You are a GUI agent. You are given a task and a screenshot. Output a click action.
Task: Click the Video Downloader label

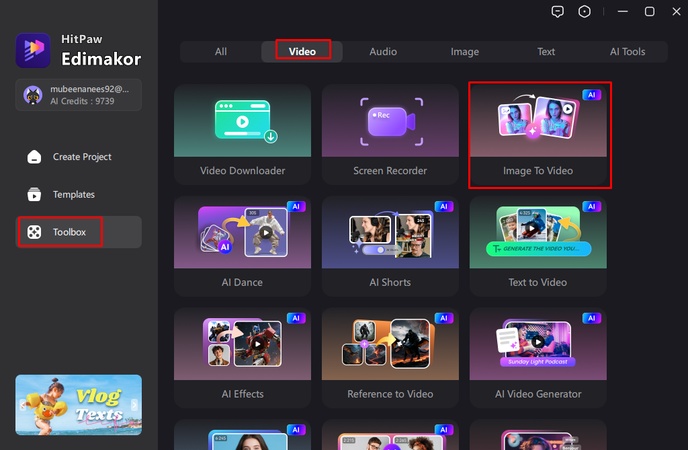[x=243, y=171]
